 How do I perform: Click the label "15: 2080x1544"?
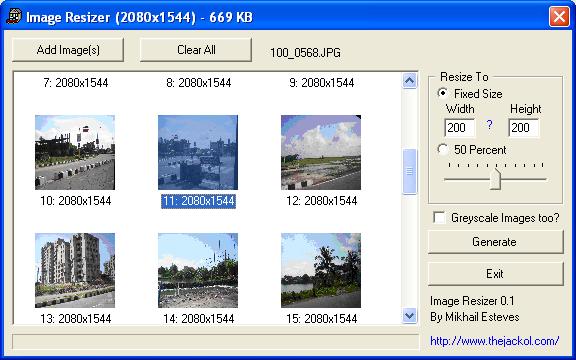[321, 318]
